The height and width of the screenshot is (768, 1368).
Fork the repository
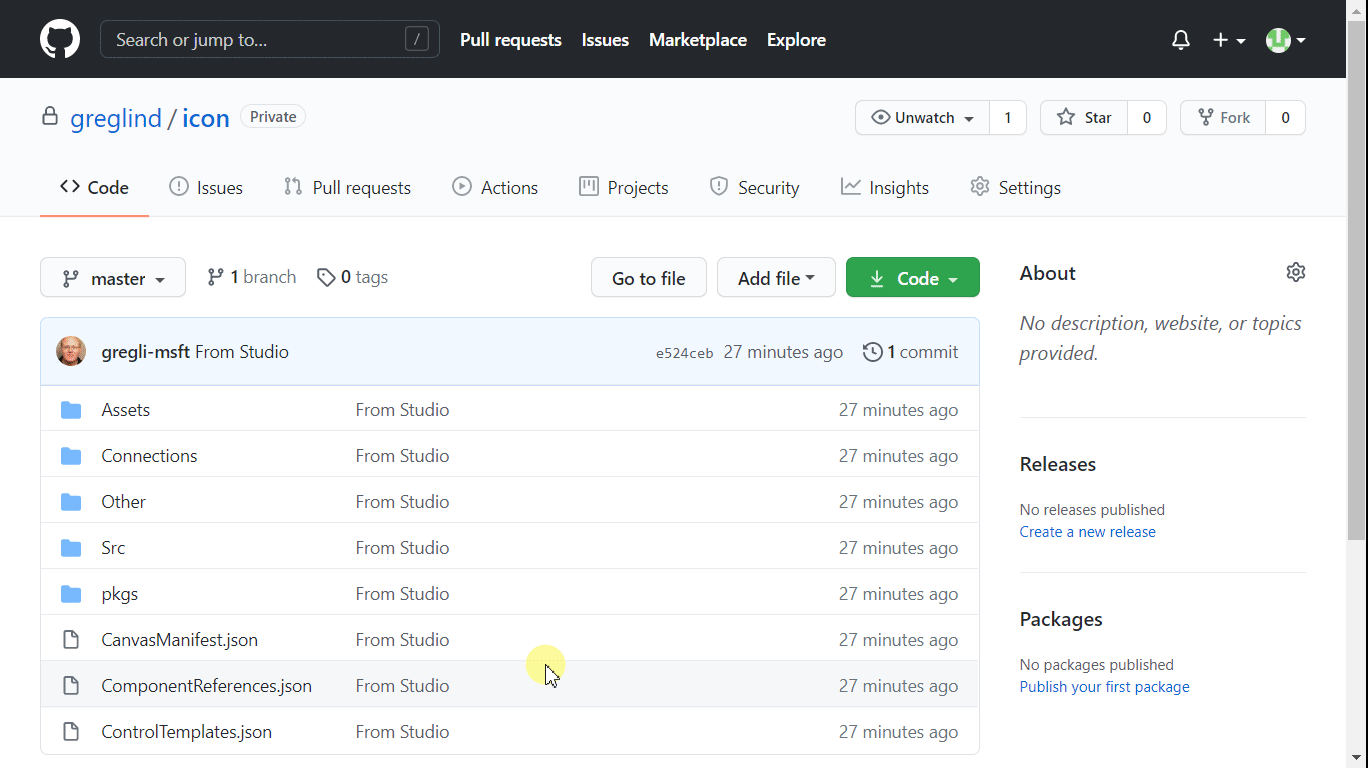tap(1223, 118)
